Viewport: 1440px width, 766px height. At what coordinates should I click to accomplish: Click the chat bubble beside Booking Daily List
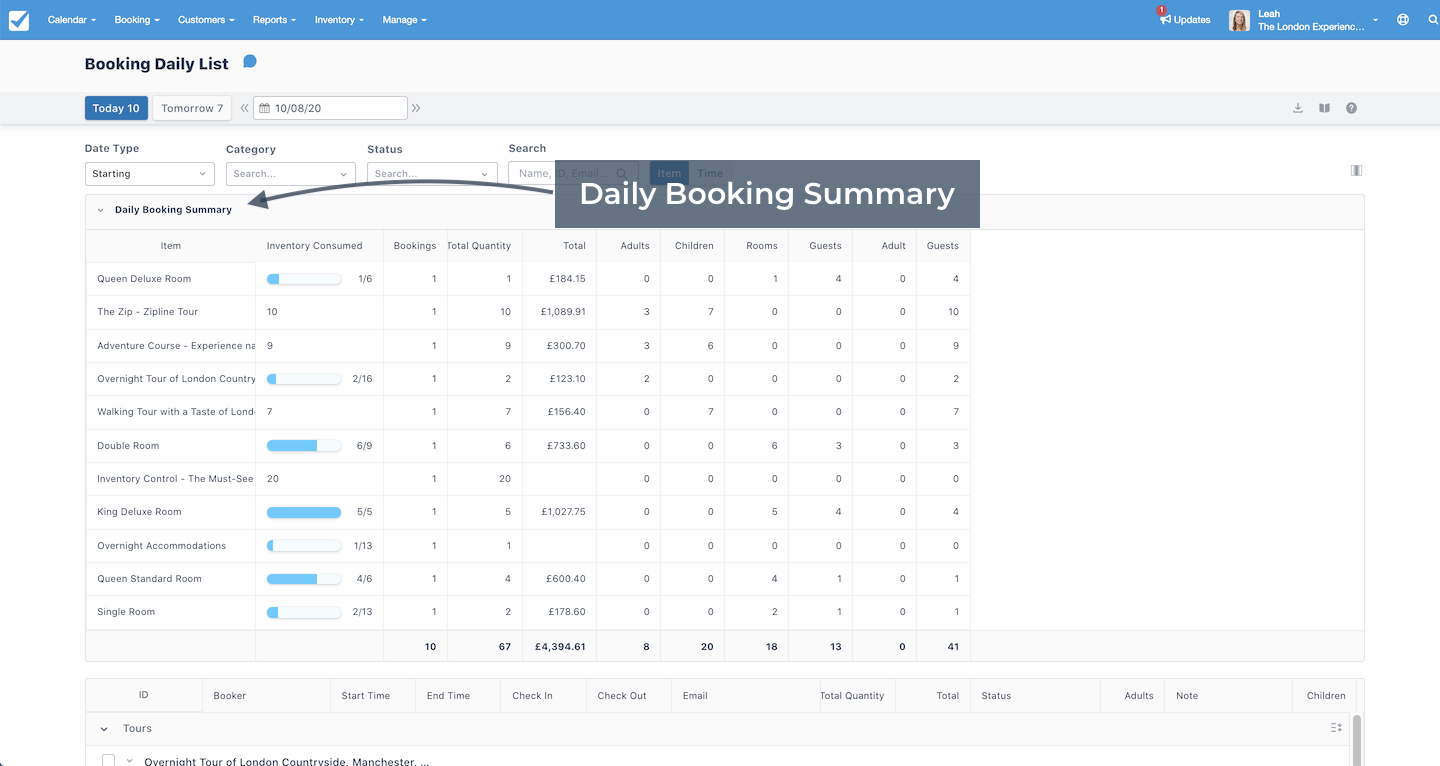tap(250, 62)
